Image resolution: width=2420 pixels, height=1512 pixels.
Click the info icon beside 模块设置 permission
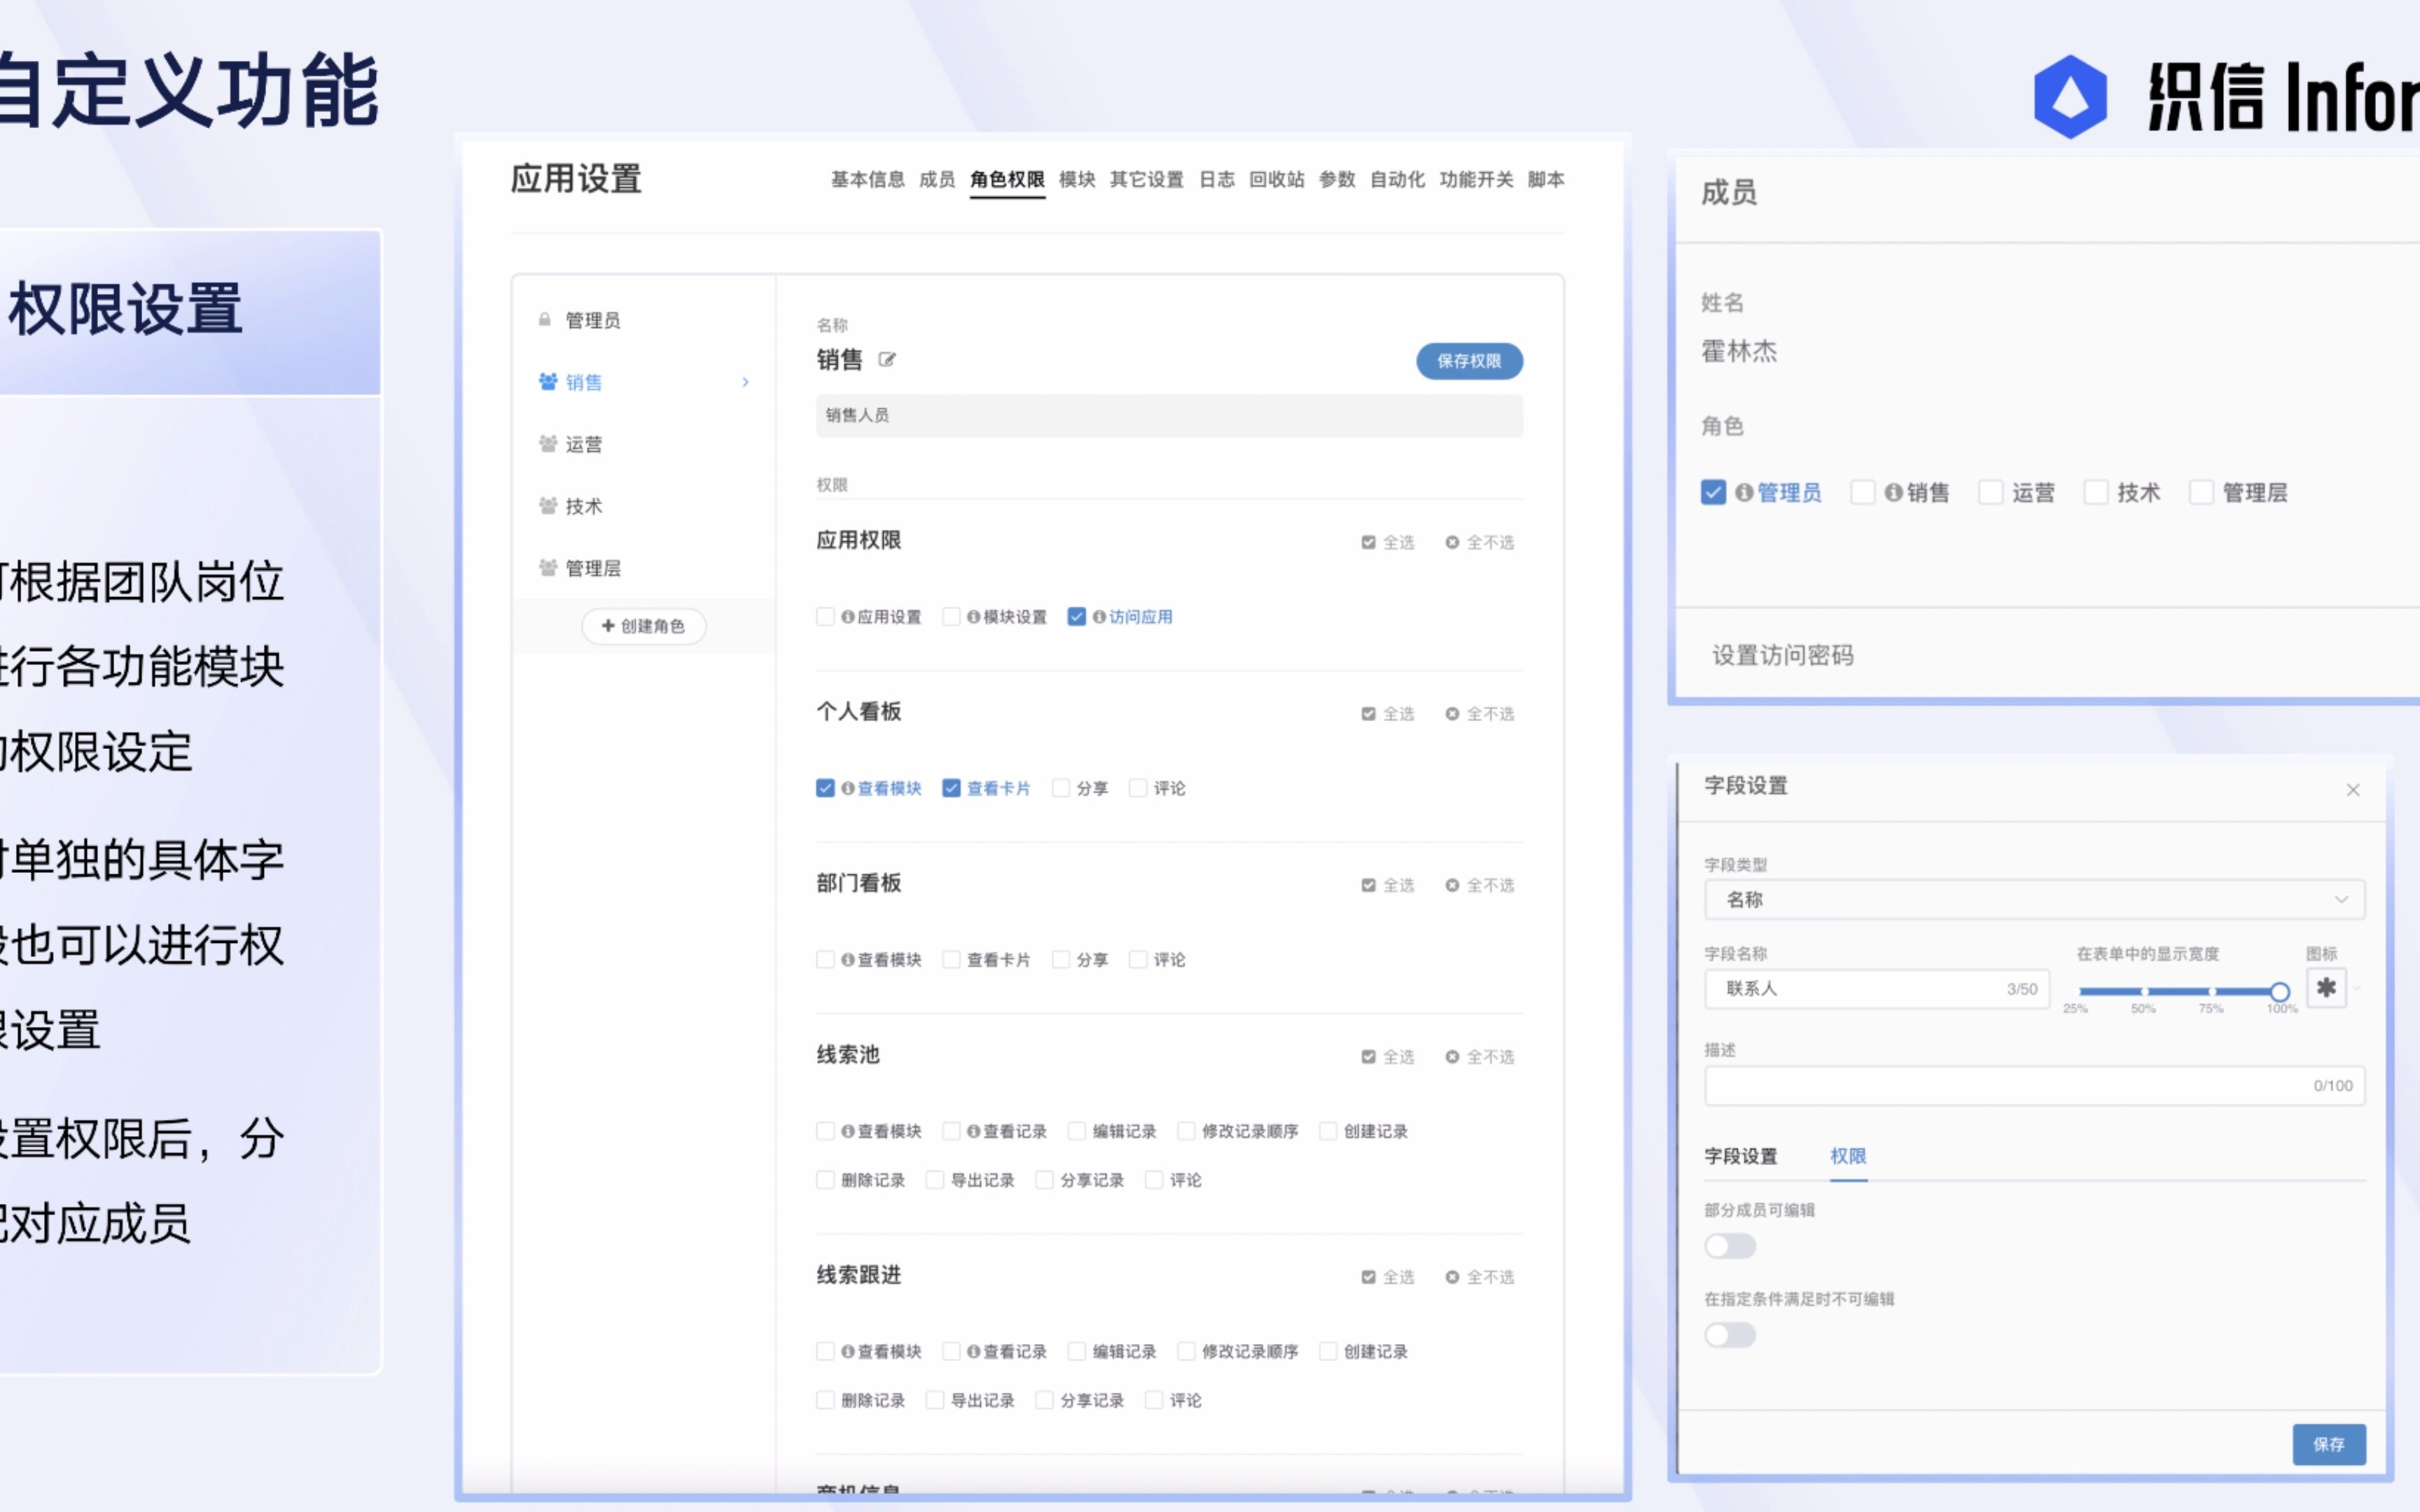(974, 617)
